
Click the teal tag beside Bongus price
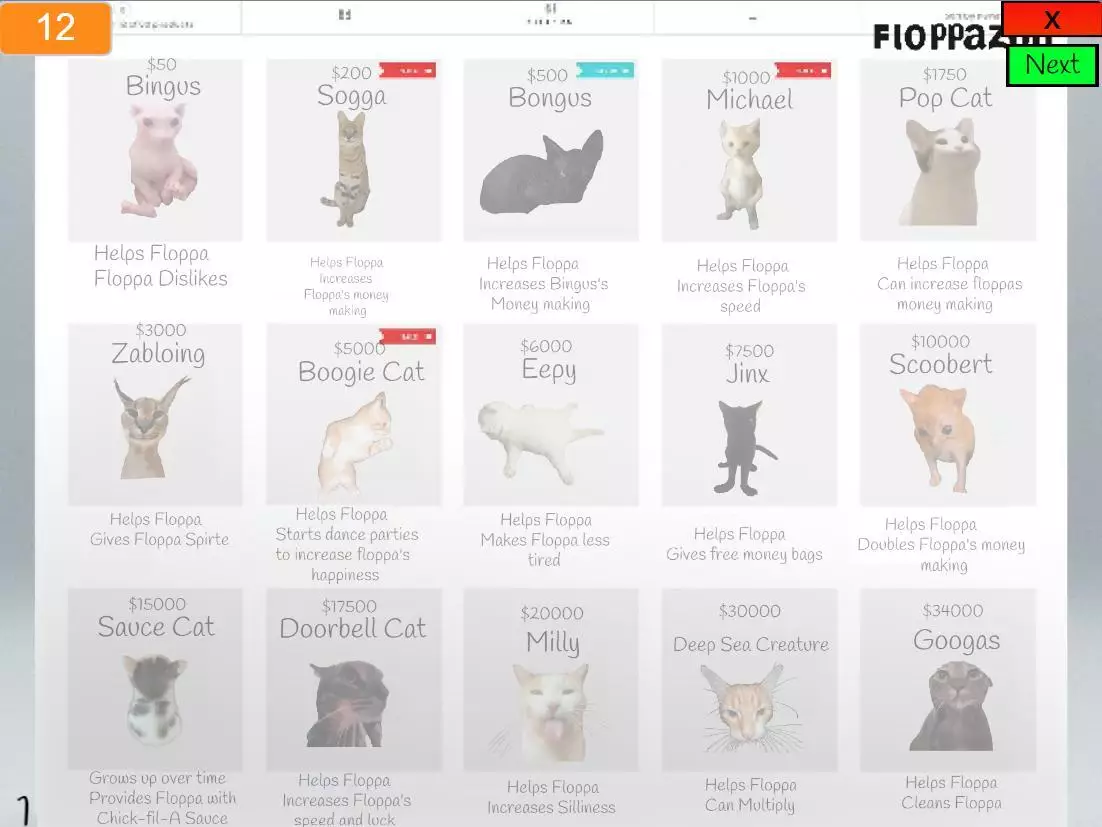click(x=604, y=70)
